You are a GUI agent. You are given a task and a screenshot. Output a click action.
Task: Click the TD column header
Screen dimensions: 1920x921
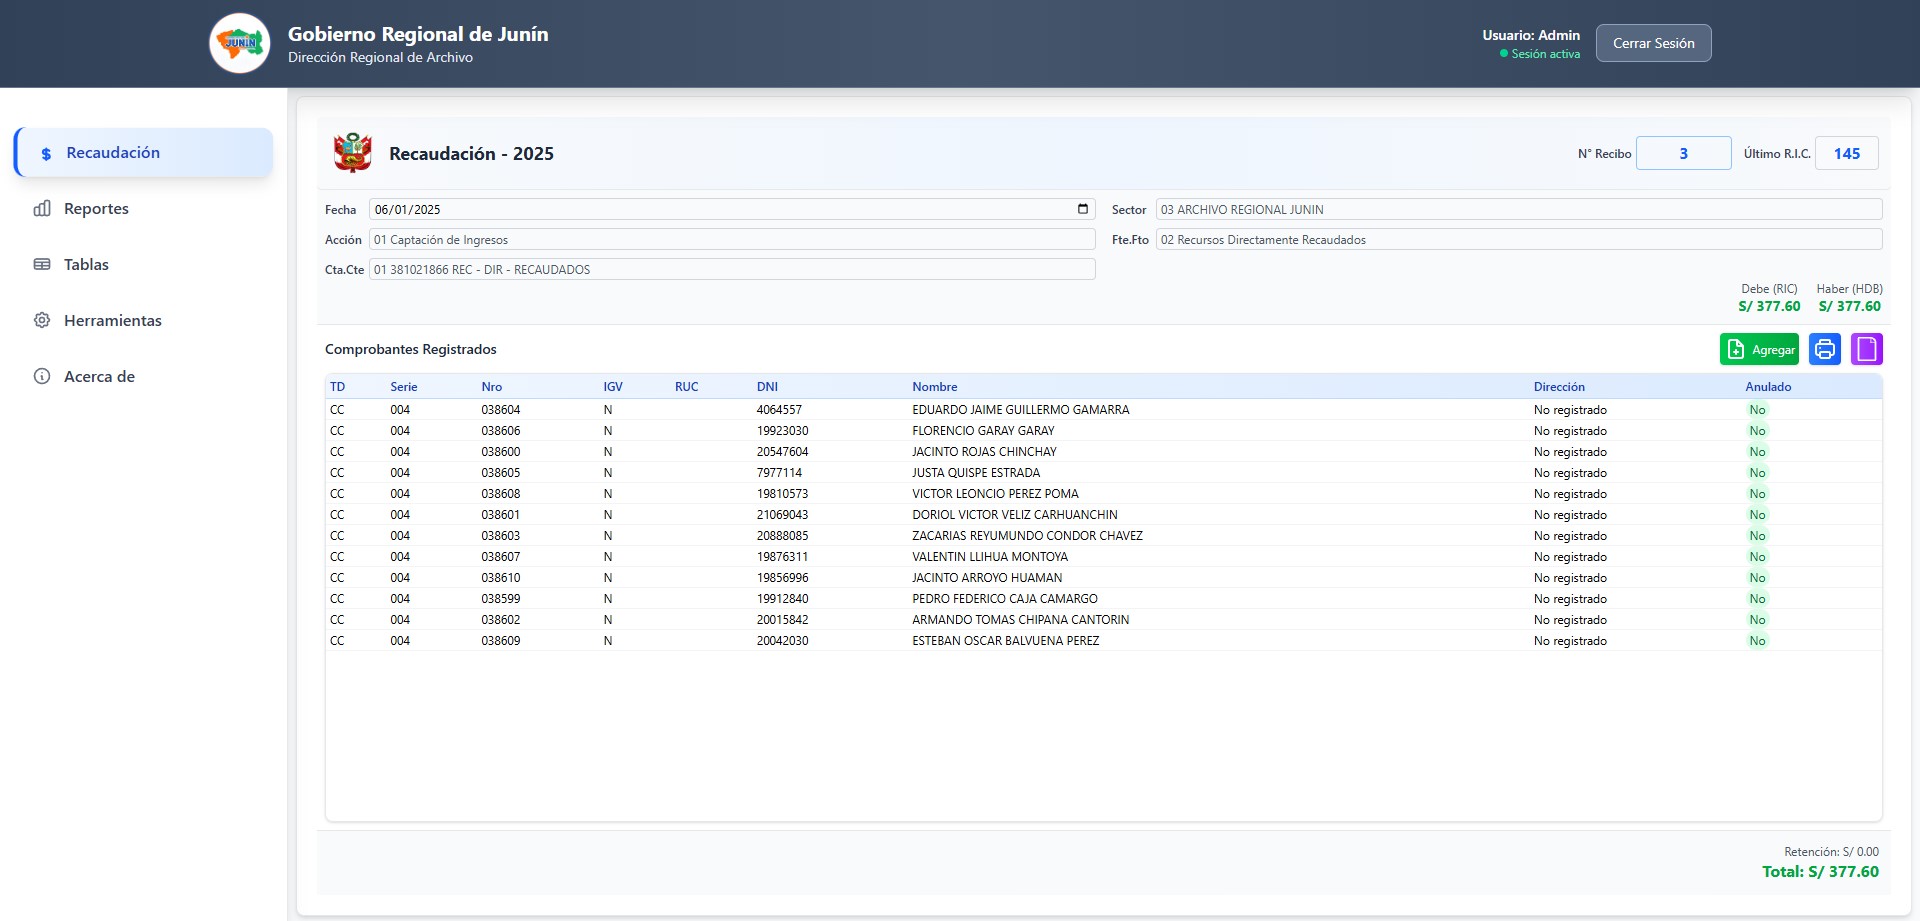tap(338, 387)
